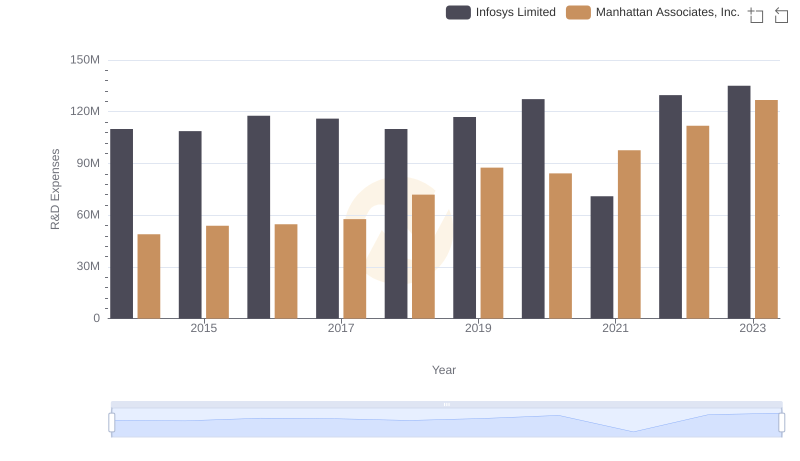Click the Infosys bar for 2015
The height and width of the screenshot is (461, 800).
tap(190, 225)
